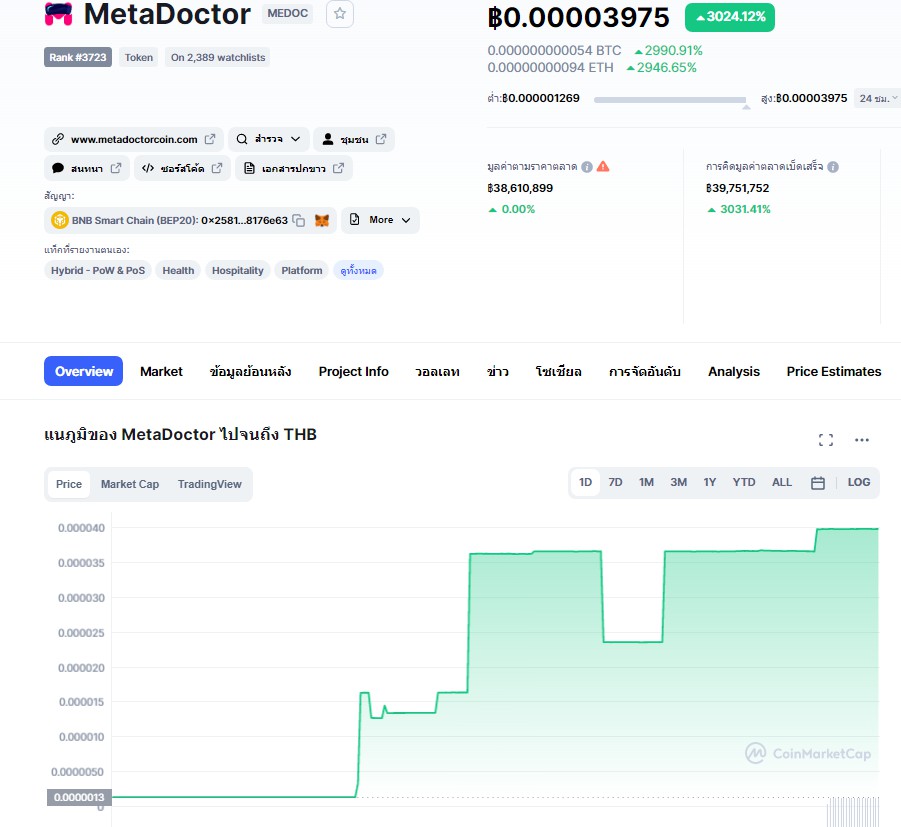Open the chart date range calendar
Screen dimensions: 901x827
coord(817,483)
